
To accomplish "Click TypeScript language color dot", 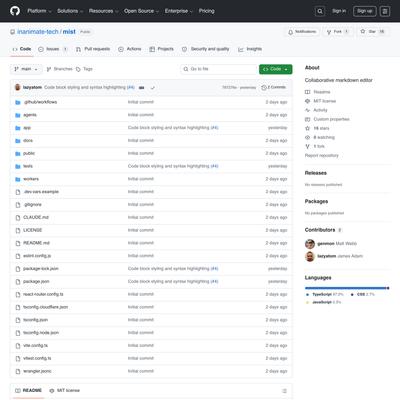I will pyautogui.click(x=307, y=295).
